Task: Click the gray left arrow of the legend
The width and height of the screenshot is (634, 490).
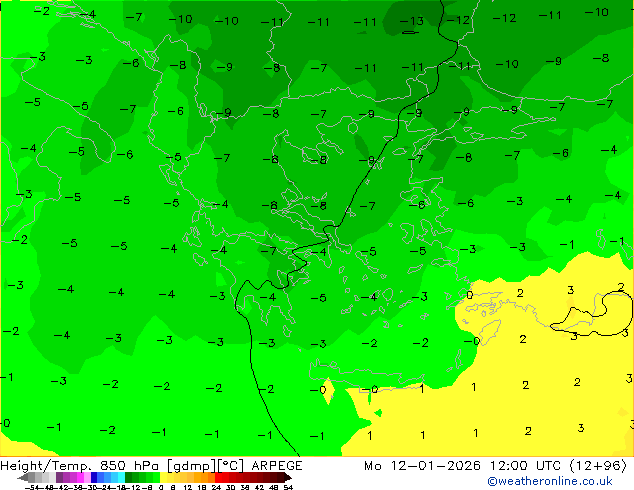Action: 23,478
